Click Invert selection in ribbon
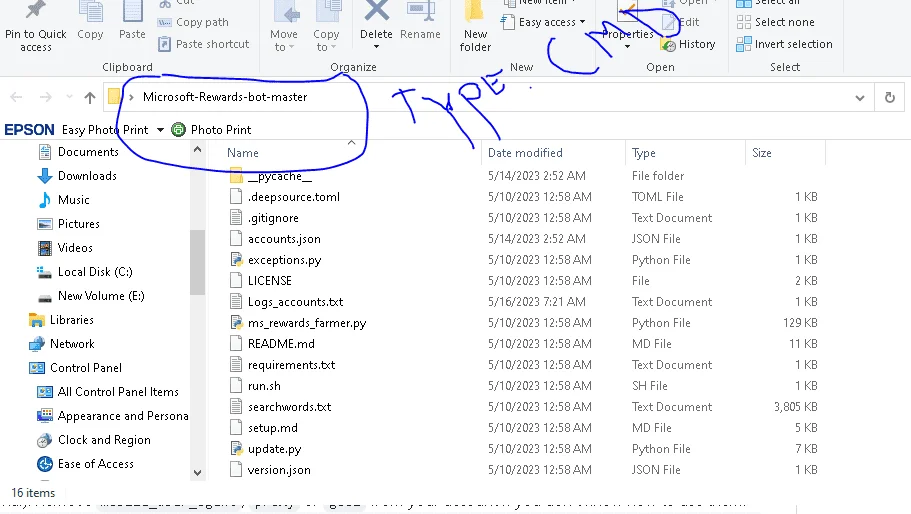The height and width of the screenshot is (514, 911). pos(784,44)
